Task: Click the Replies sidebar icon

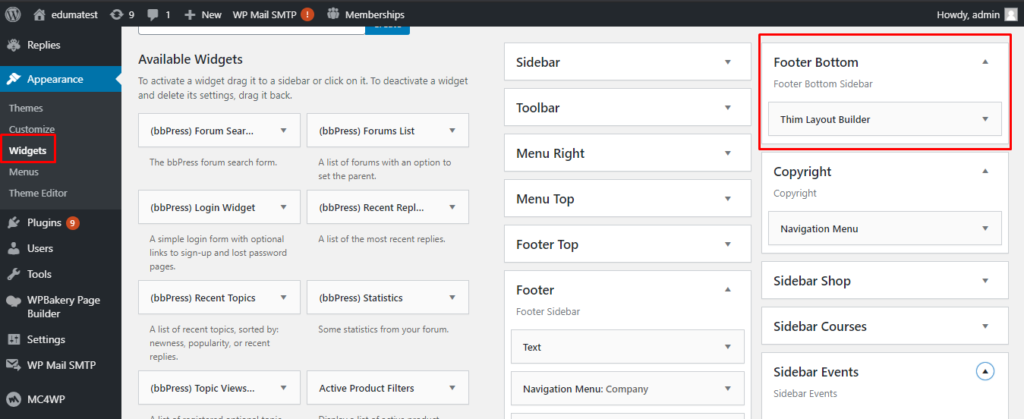Action: coord(13,45)
